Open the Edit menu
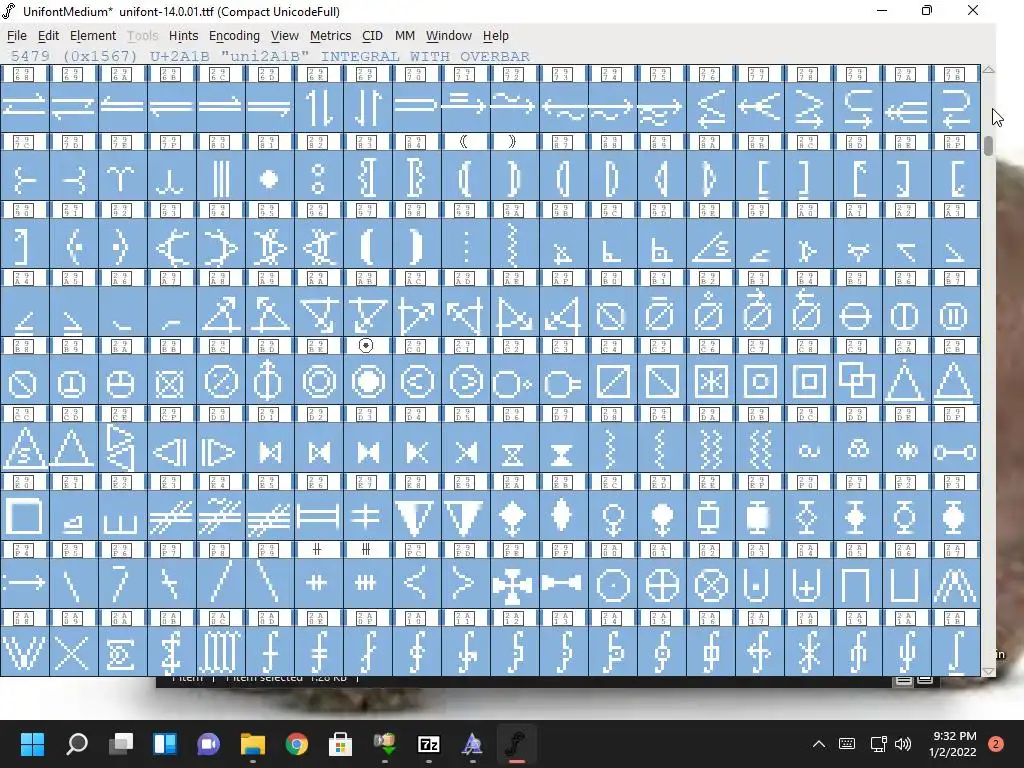The width and height of the screenshot is (1024, 768). click(x=48, y=36)
